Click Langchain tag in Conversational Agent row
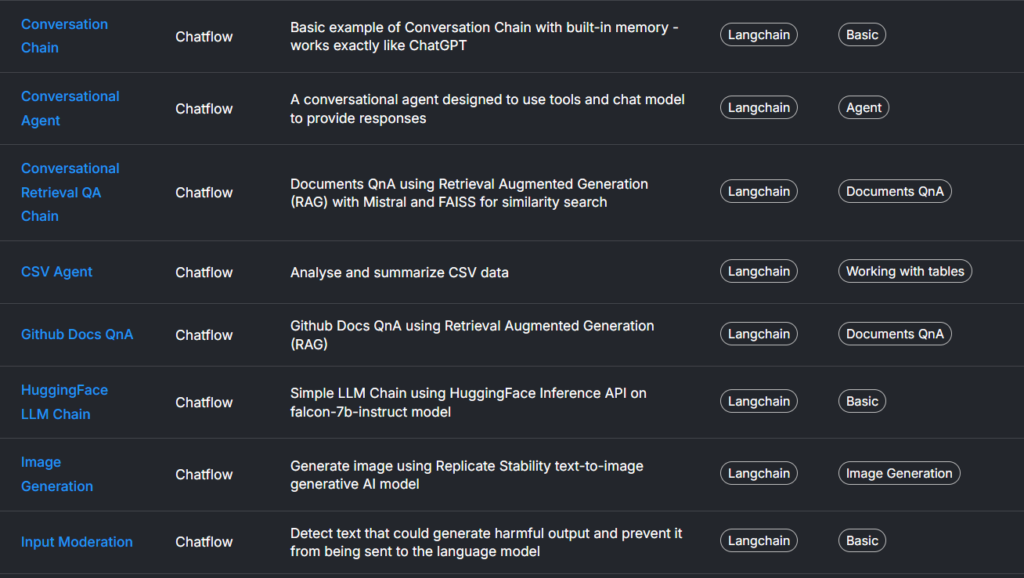The width and height of the screenshot is (1024, 578). click(759, 108)
